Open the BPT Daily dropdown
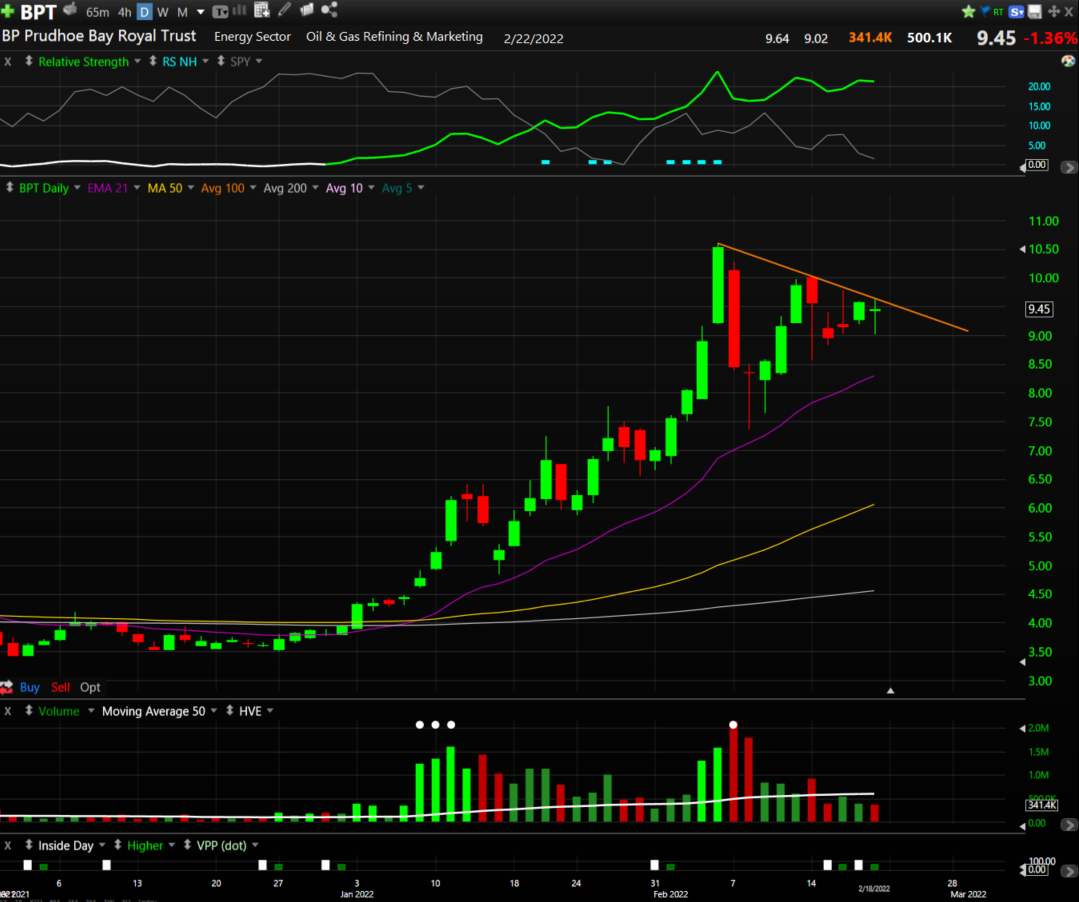Image resolution: width=1079 pixels, height=902 pixels. pyautogui.click(x=77, y=188)
